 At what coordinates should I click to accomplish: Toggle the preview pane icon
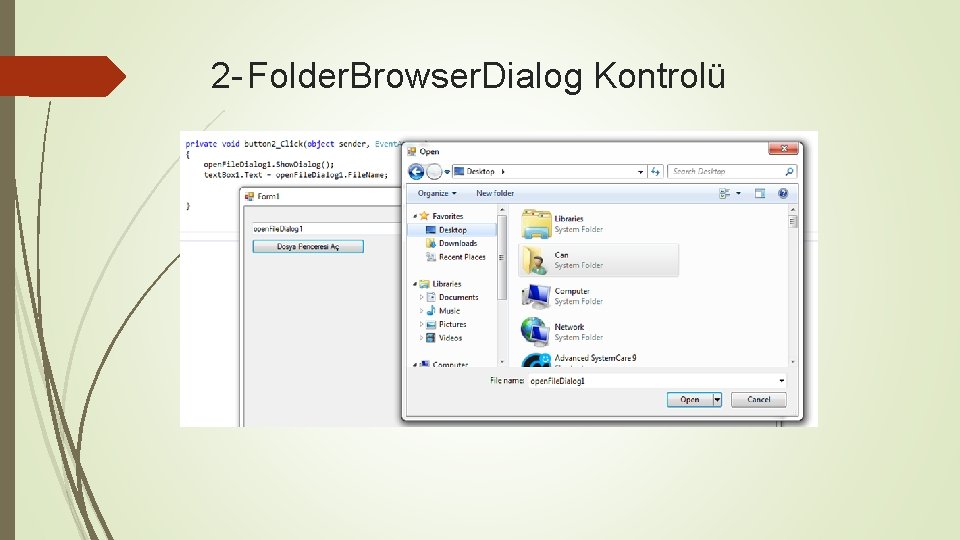pos(760,193)
